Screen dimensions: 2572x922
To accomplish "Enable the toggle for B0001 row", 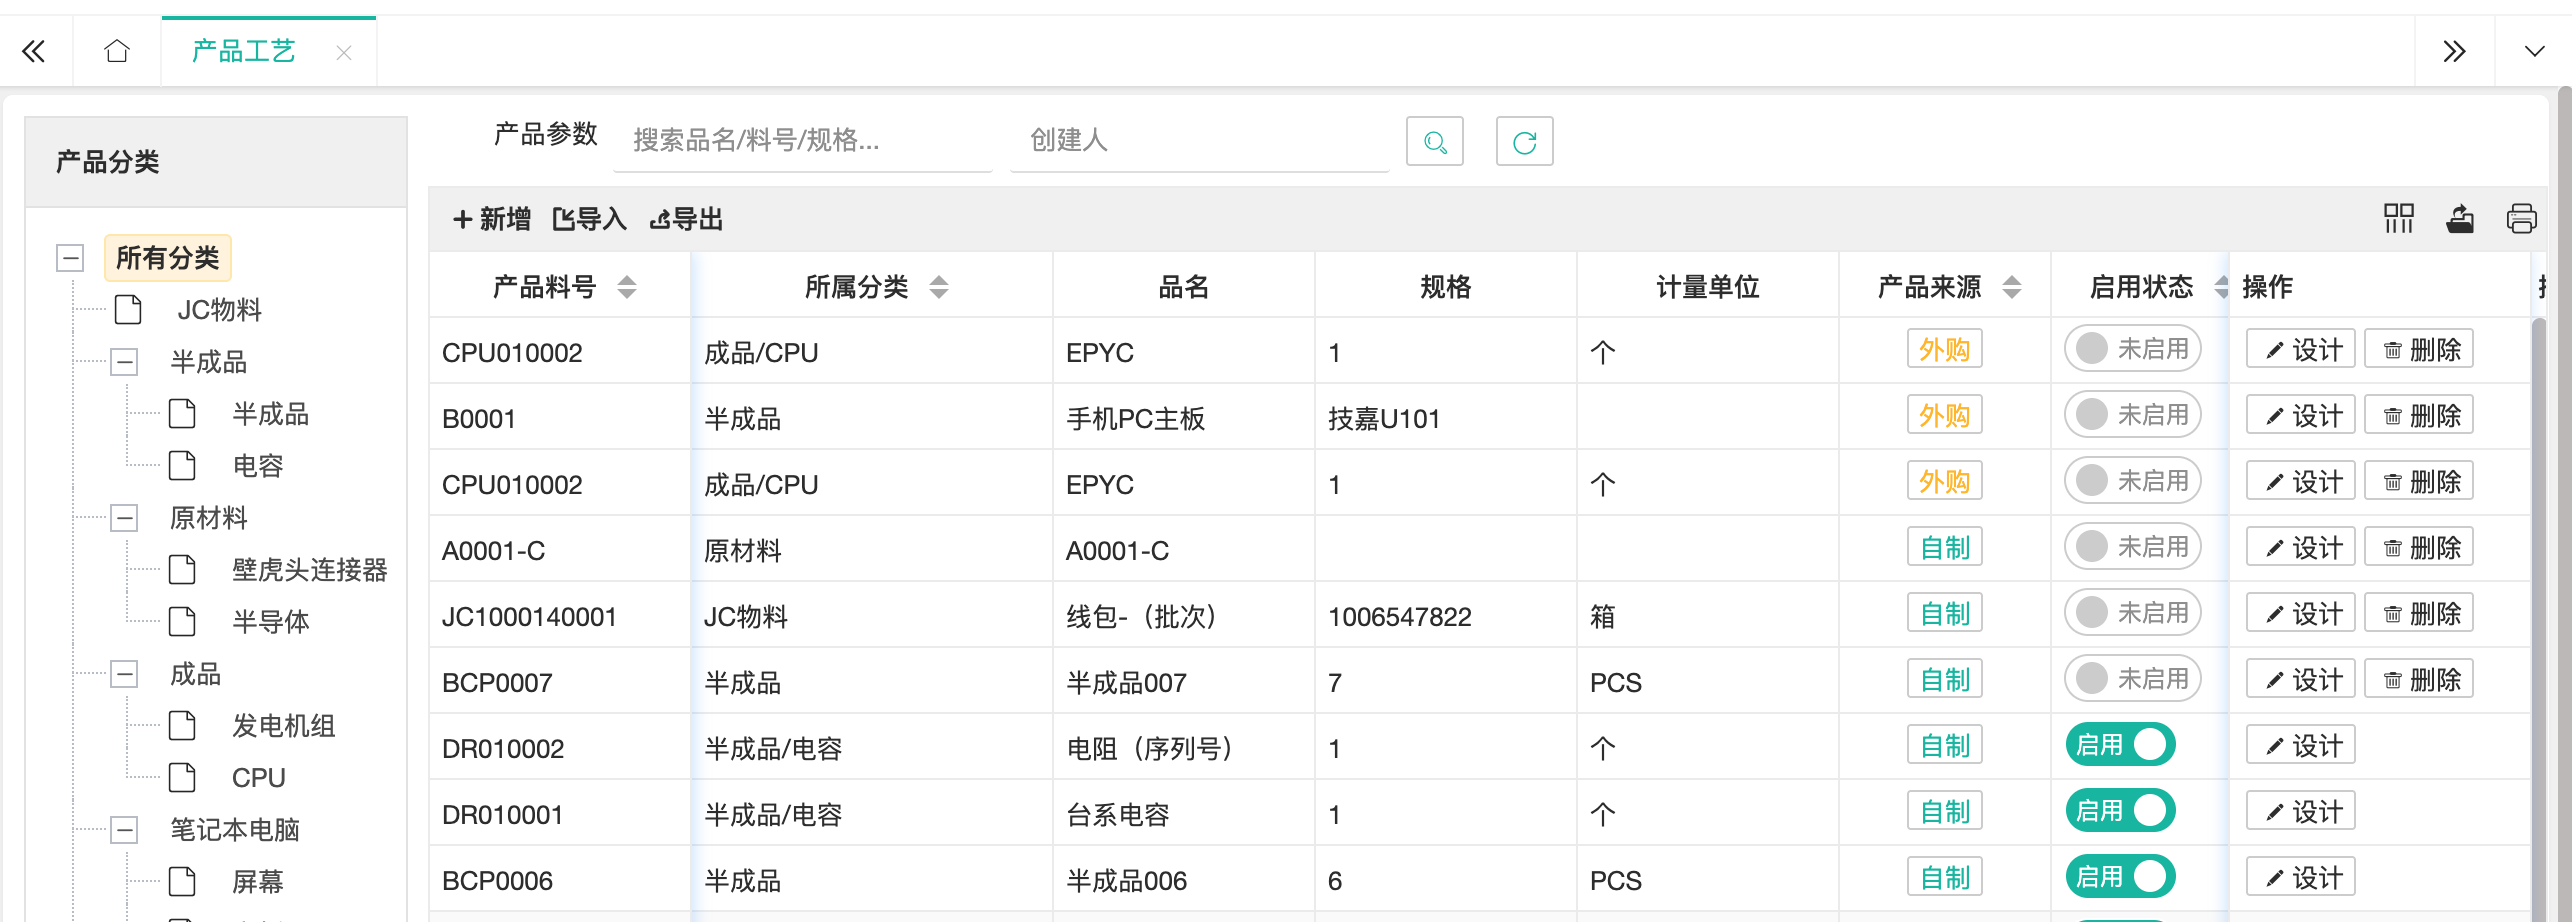I will click(2132, 415).
